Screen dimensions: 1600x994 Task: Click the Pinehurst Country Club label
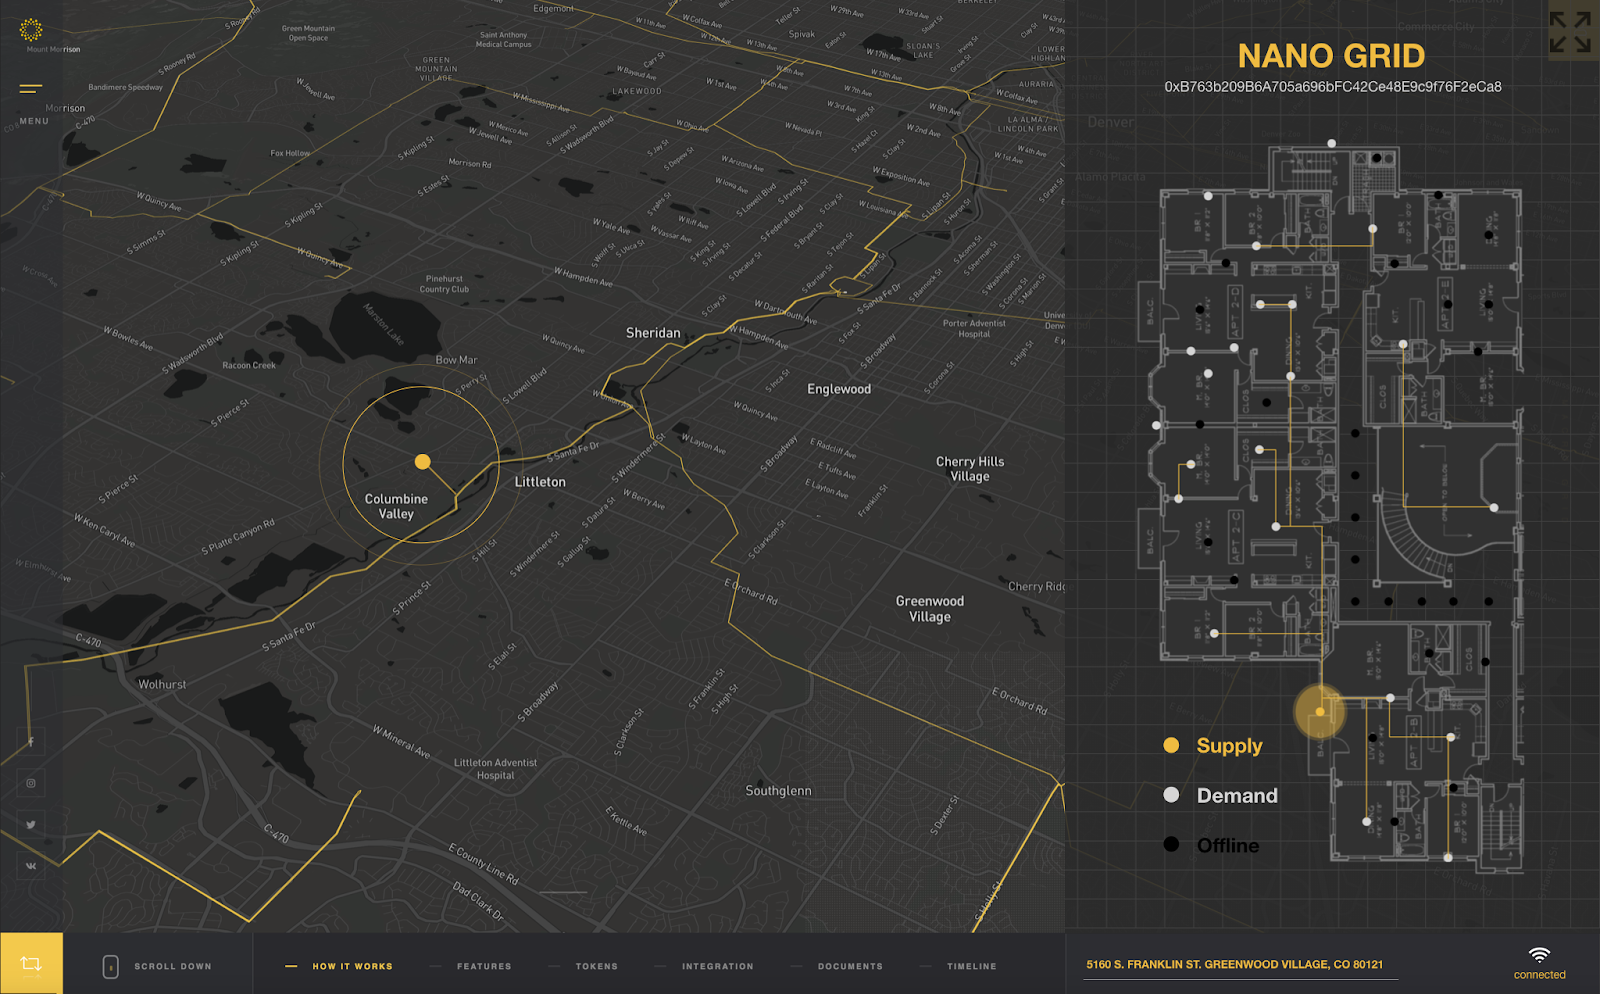pyautogui.click(x=444, y=284)
